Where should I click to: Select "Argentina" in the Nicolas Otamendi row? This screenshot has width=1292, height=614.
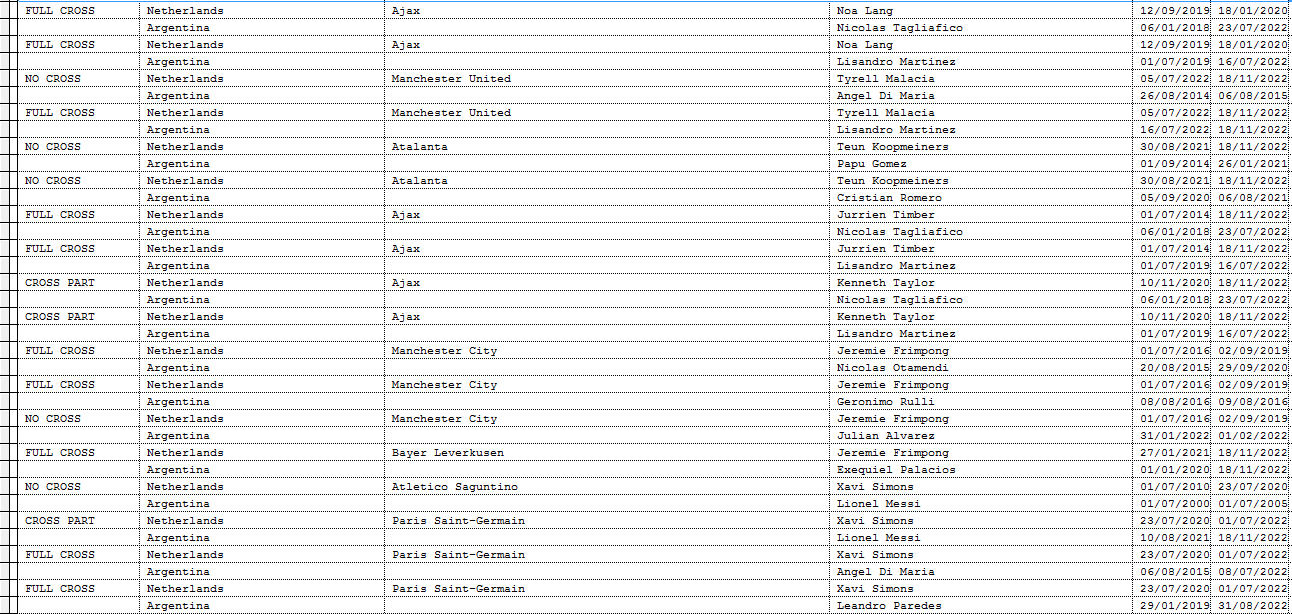tap(178, 368)
